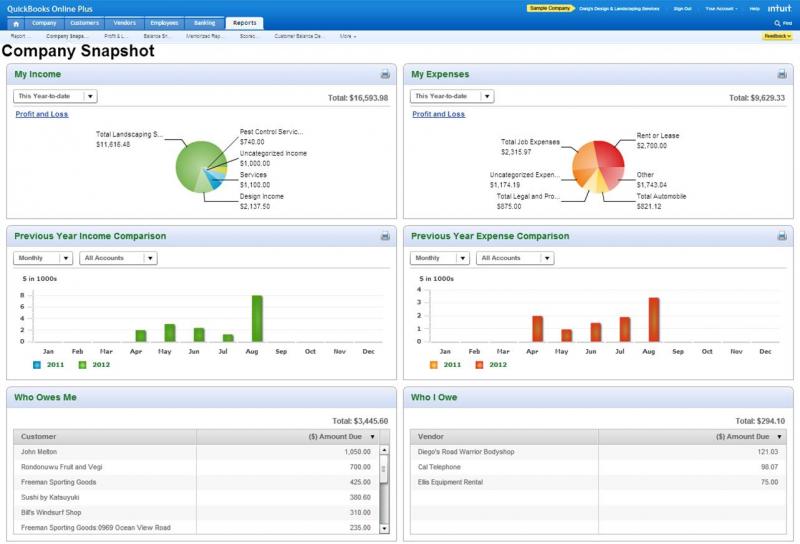The width and height of the screenshot is (800, 544).
Task: Click the April 2012 expense bar
Action: 538,329
